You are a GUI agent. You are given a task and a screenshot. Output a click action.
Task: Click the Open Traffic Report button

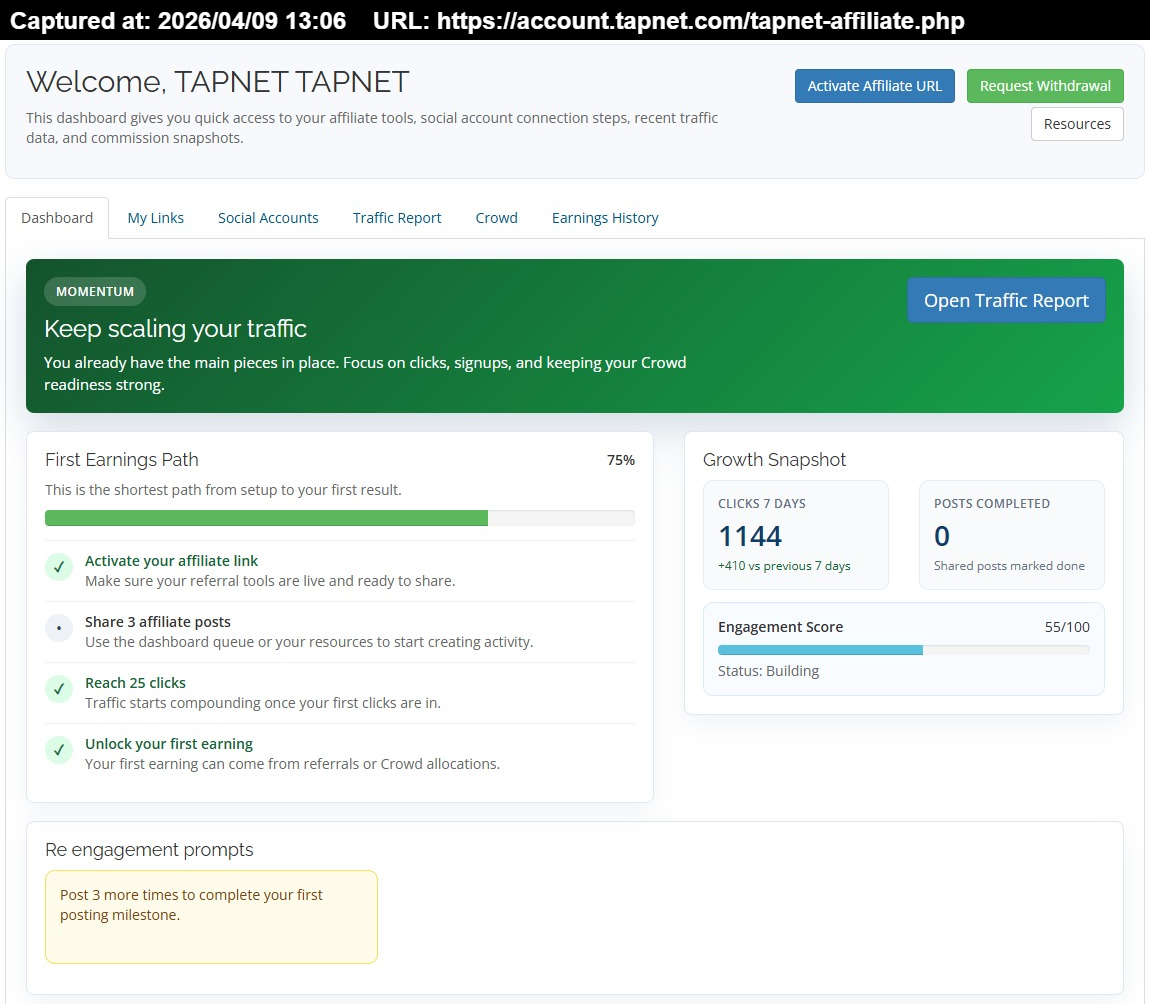[x=1006, y=301]
